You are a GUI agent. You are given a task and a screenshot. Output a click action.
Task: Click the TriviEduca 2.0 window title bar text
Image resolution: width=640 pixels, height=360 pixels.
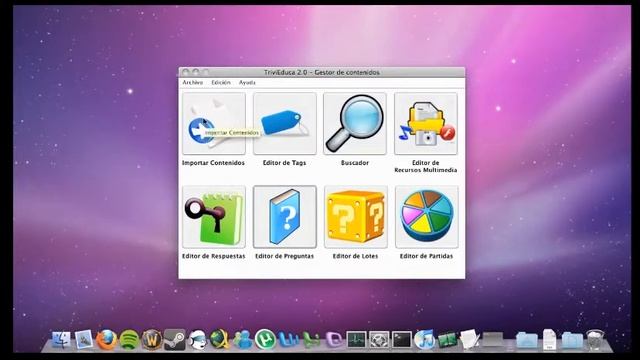pos(322,72)
